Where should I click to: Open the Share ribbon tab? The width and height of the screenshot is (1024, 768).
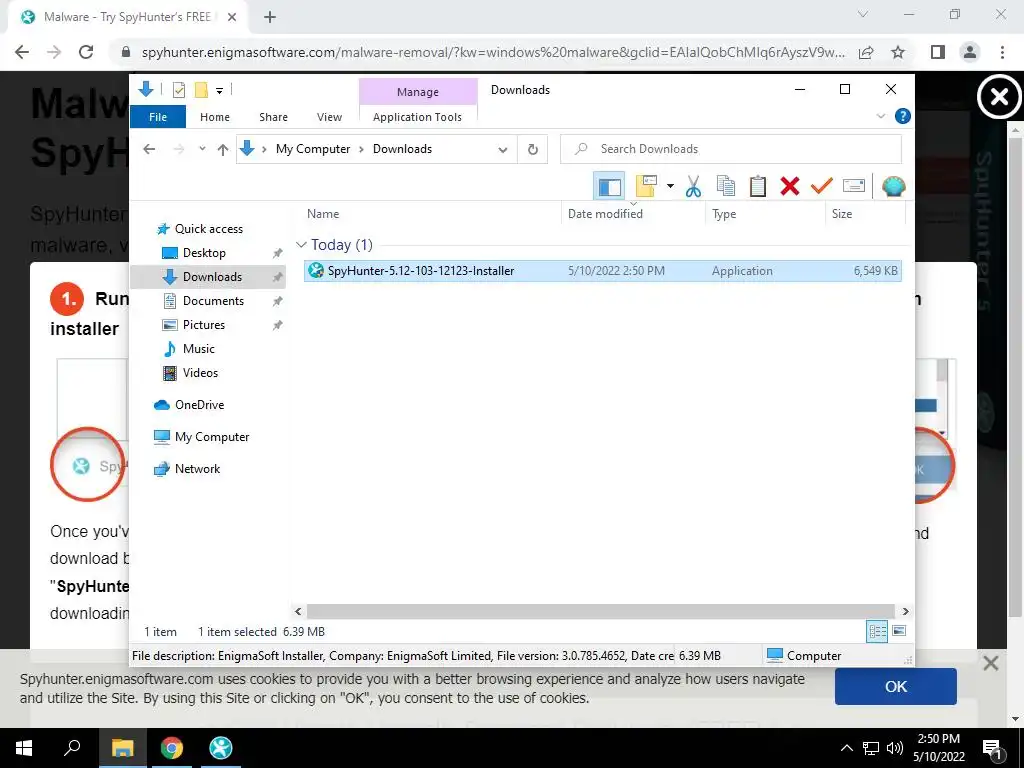click(x=273, y=117)
